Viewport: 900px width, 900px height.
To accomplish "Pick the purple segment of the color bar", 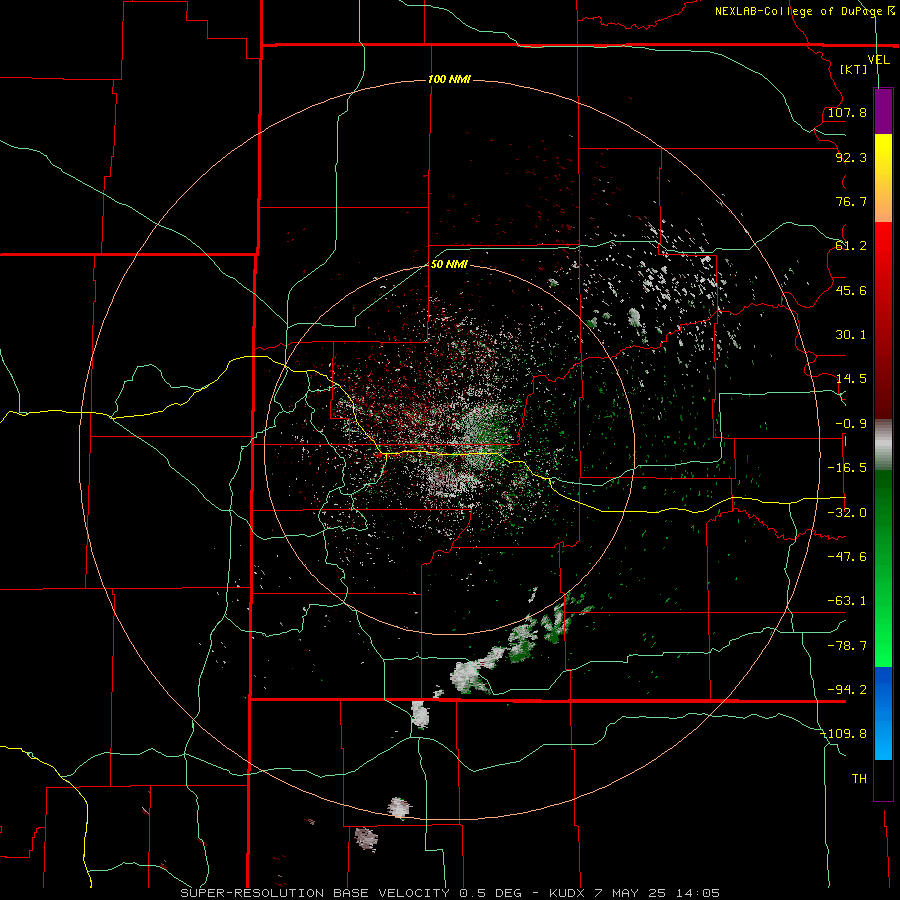I will pos(883,111).
